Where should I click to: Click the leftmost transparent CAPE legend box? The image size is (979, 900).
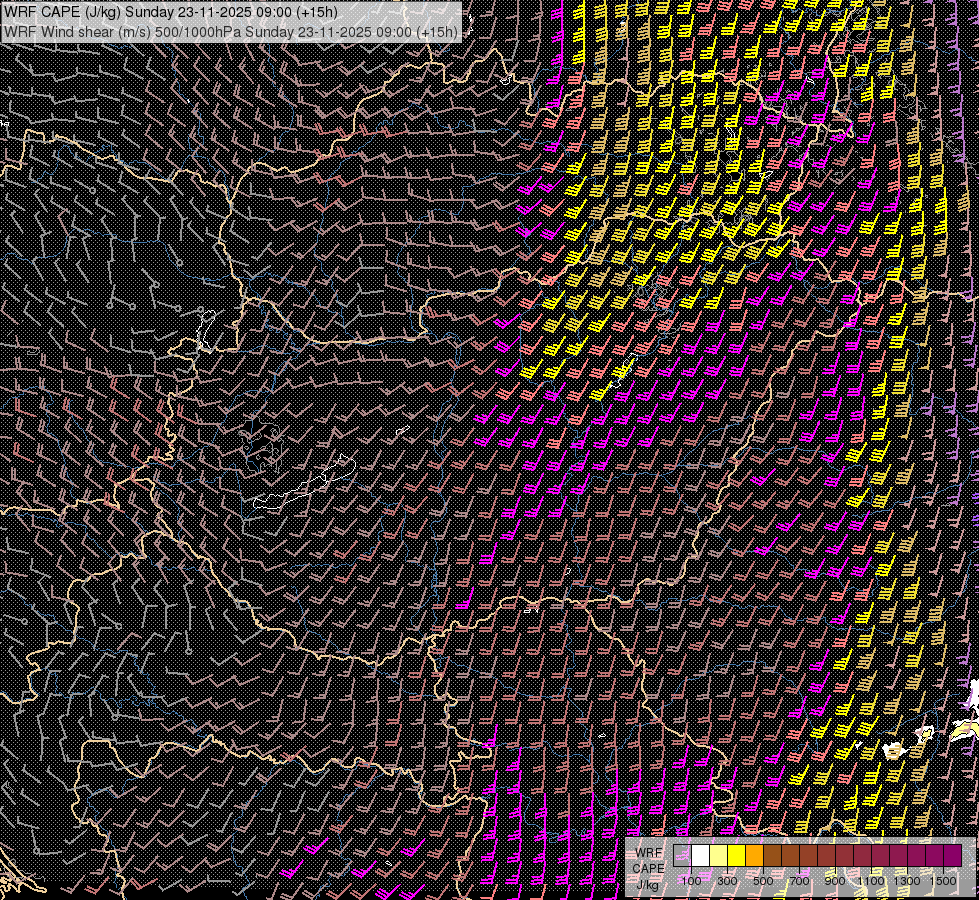pos(682,855)
